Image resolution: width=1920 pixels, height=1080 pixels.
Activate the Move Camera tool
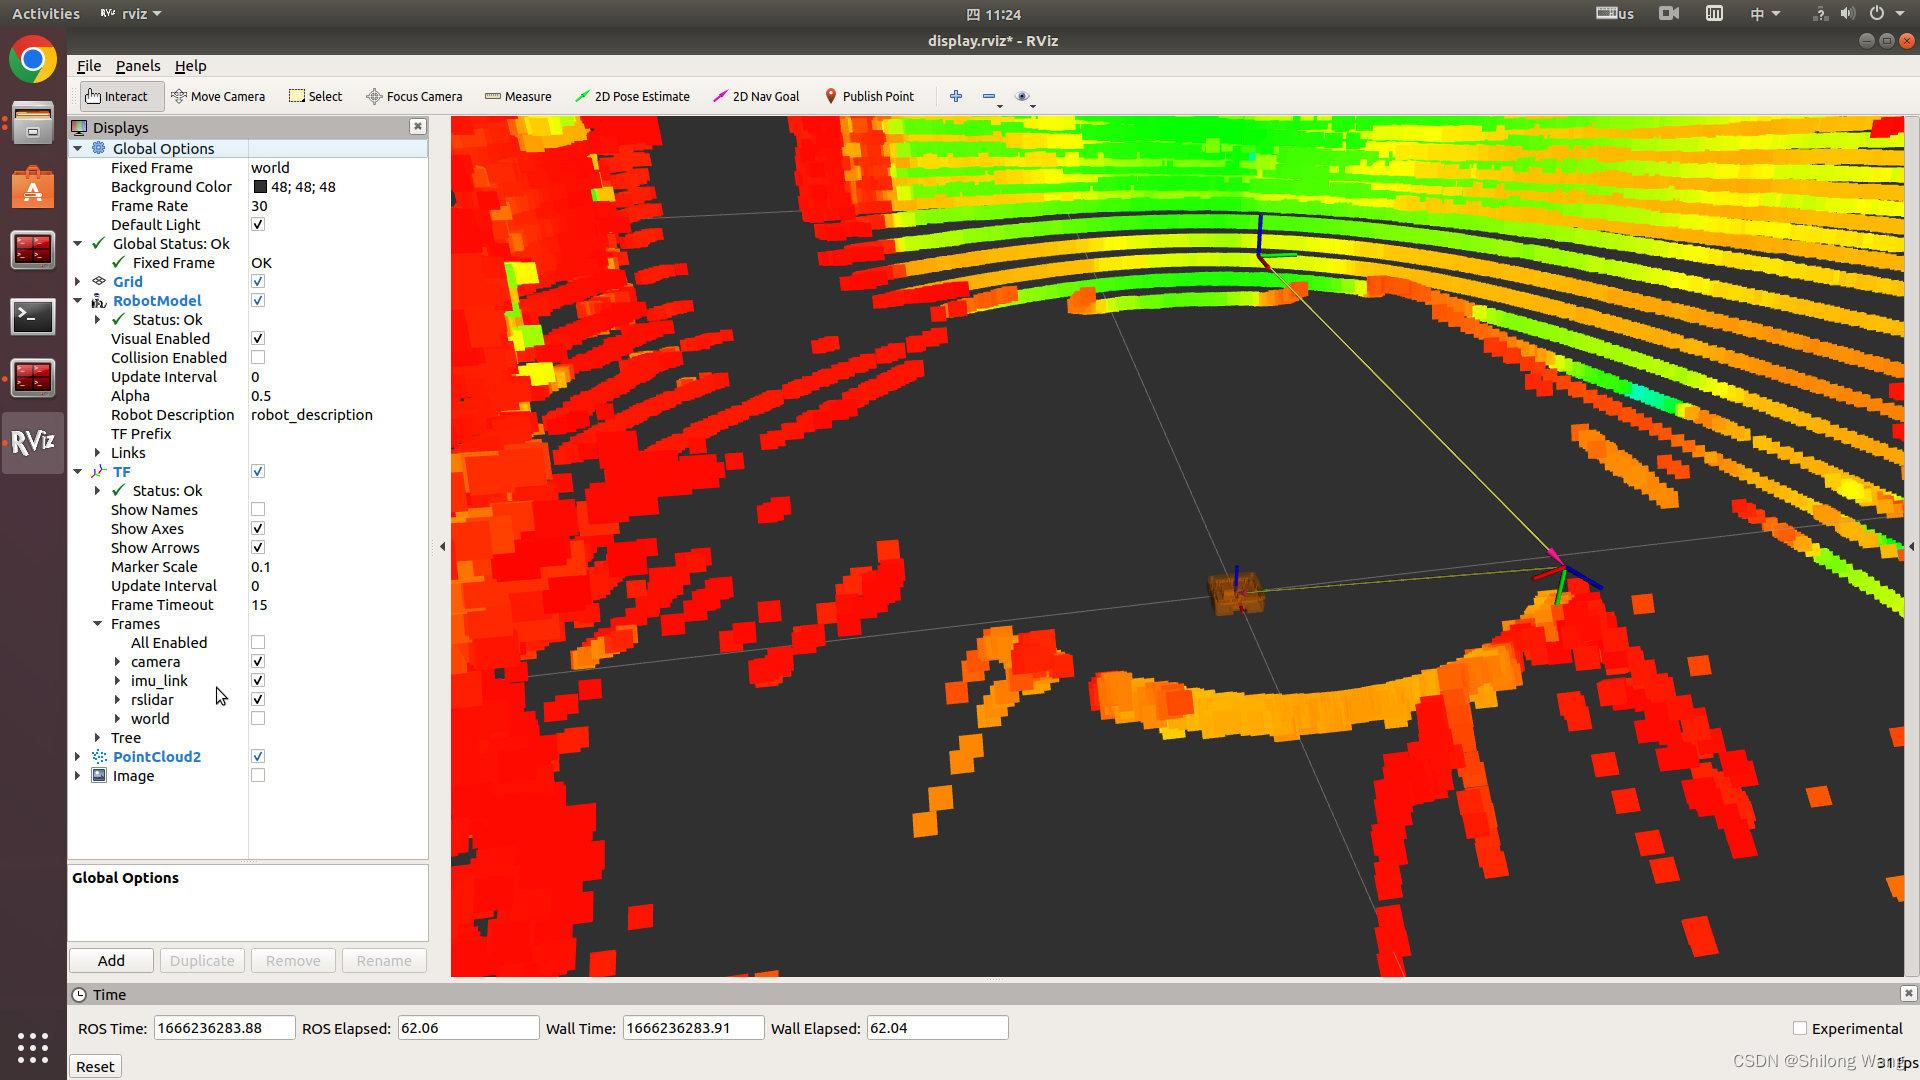click(218, 96)
